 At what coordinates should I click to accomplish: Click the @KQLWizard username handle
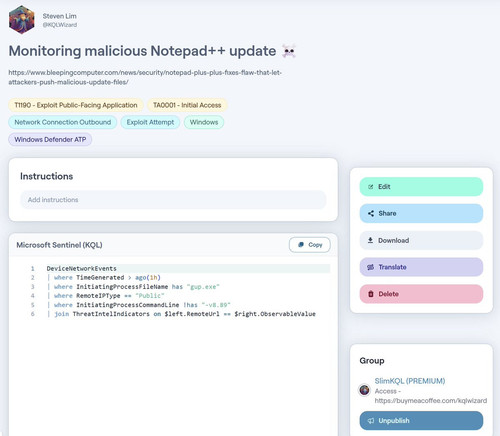[60, 25]
